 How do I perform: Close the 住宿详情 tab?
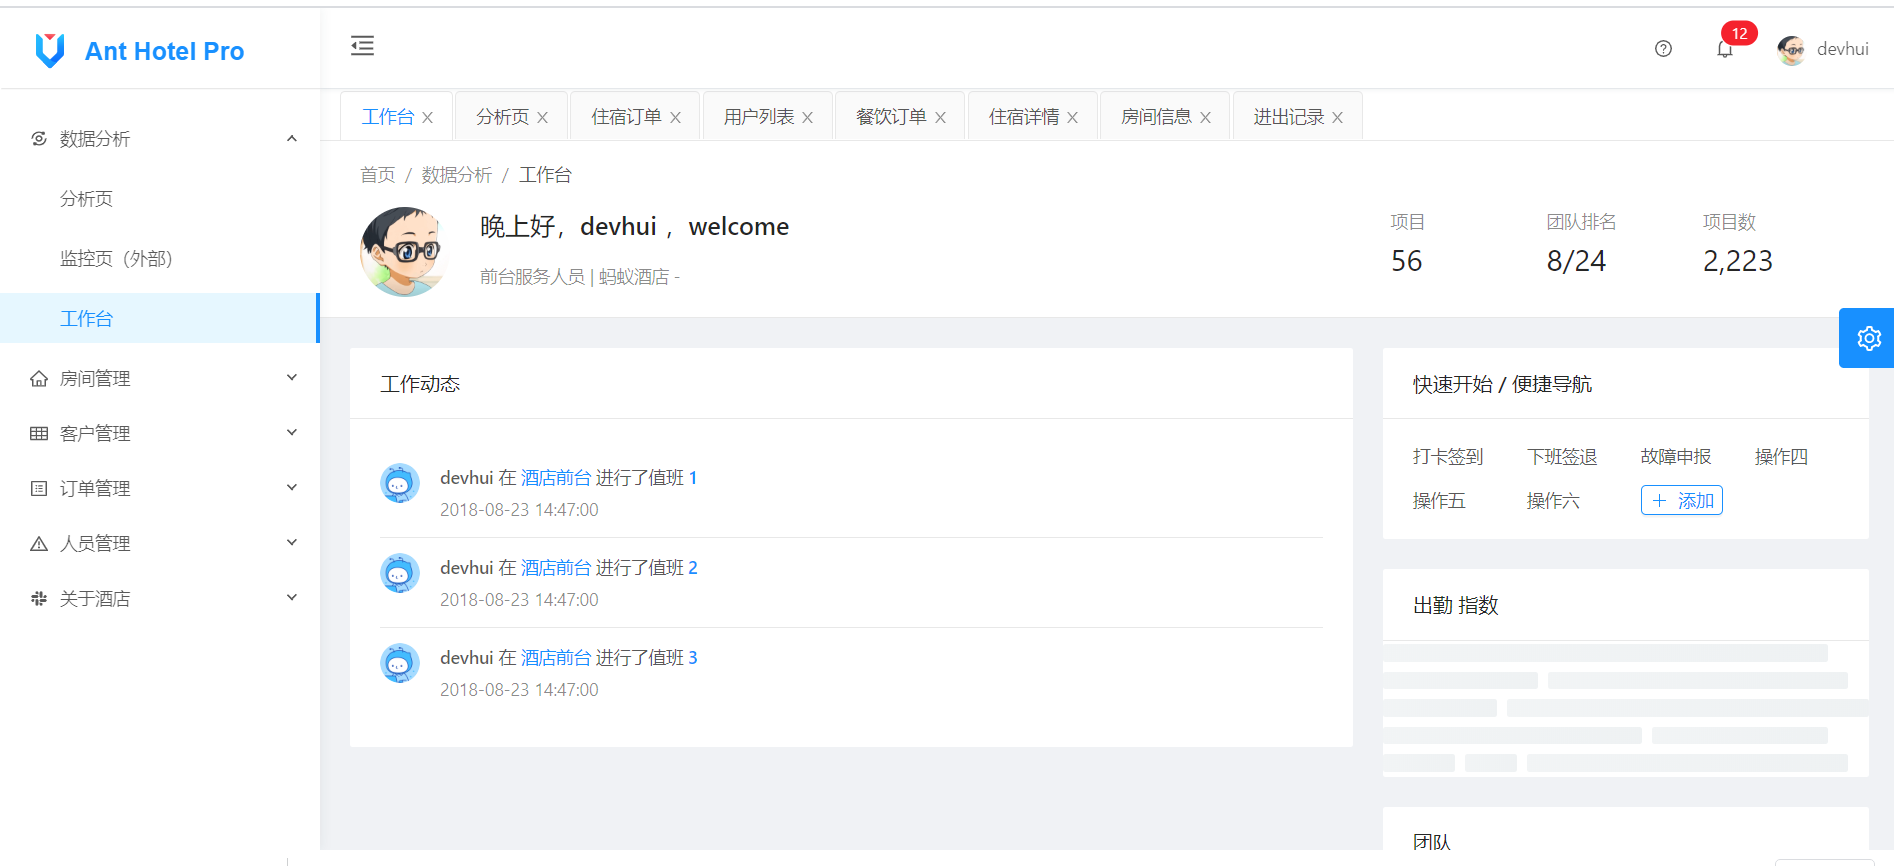pos(1073,118)
